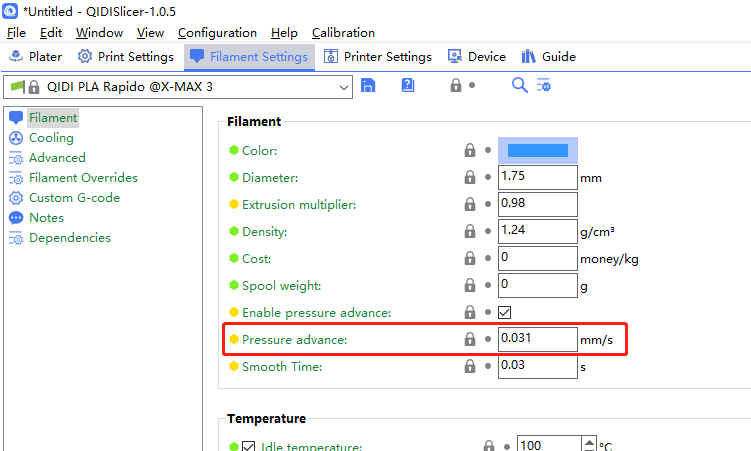
Task: Increase idle temperature with spinner arrow
Action: [590, 442]
